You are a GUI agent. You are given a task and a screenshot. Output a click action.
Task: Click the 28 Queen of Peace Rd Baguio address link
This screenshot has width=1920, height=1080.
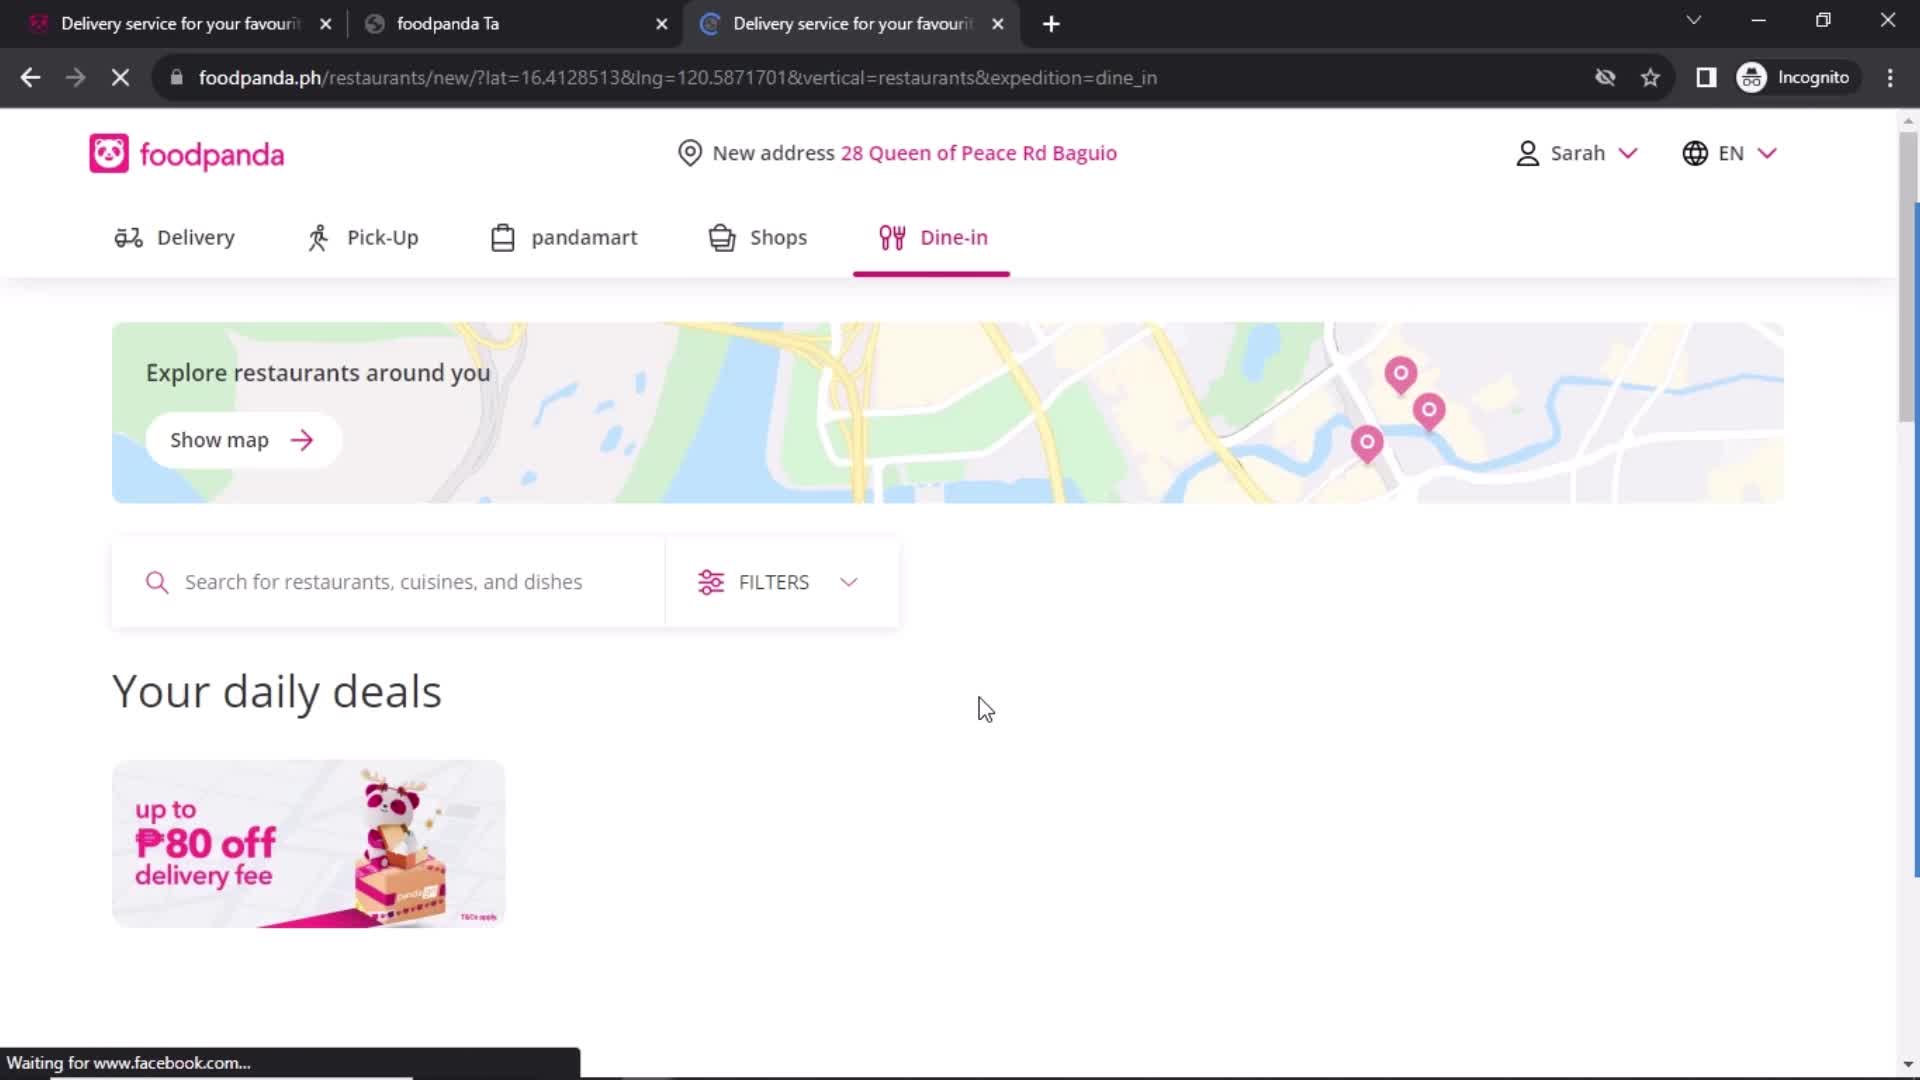coord(978,153)
